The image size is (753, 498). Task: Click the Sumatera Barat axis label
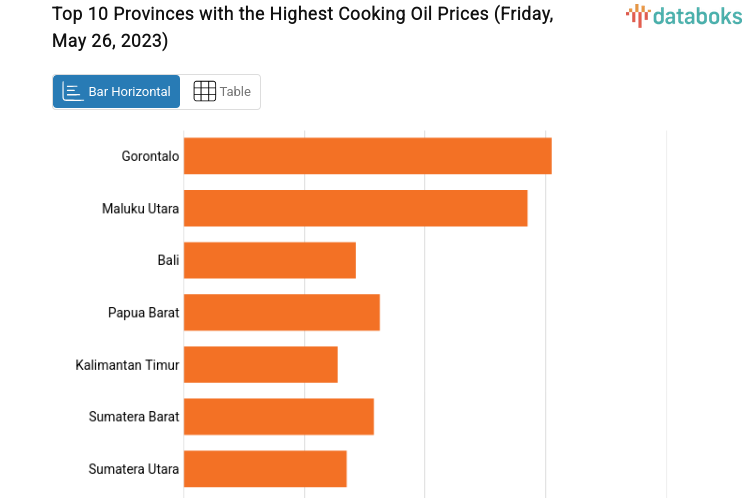click(x=134, y=416)
